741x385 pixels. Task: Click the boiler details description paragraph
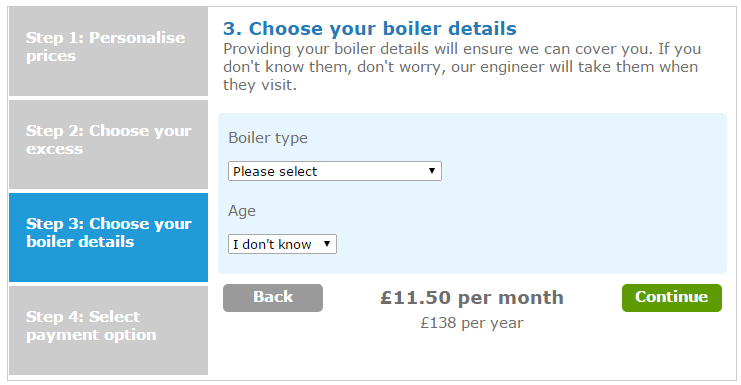[x=462, y=67]
